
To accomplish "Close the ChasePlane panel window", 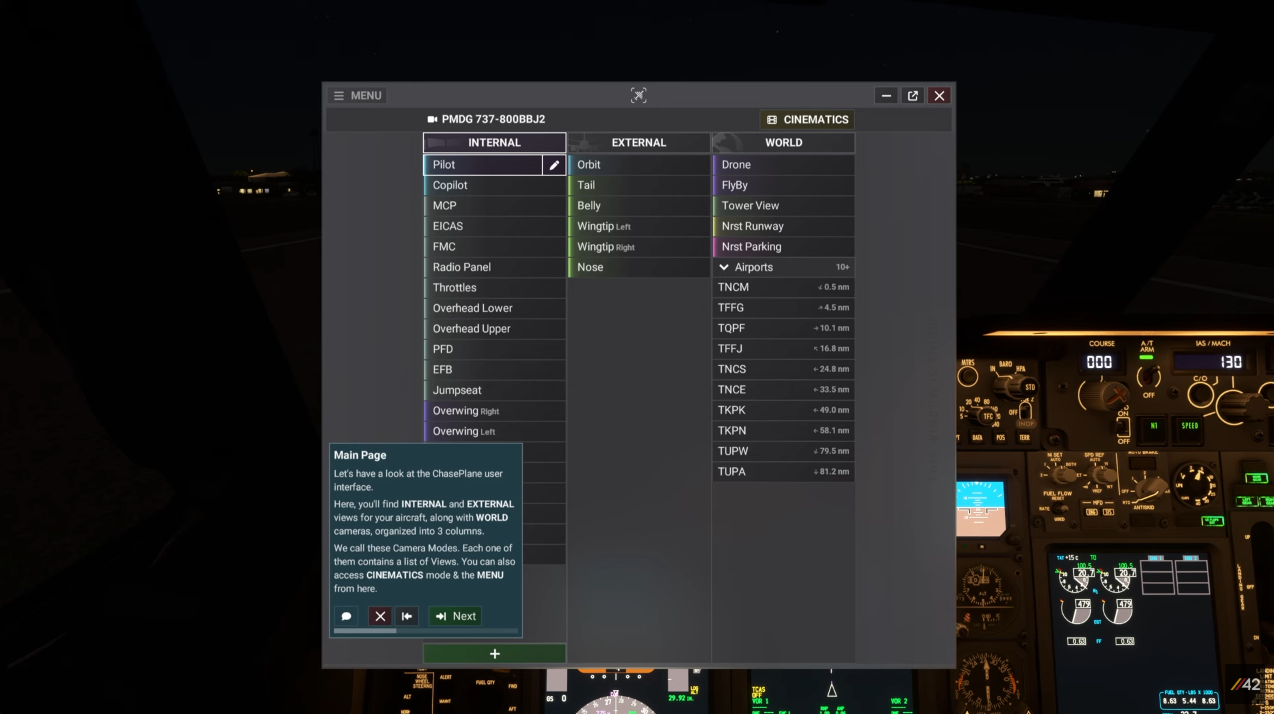I will click(x=938, y=96).
